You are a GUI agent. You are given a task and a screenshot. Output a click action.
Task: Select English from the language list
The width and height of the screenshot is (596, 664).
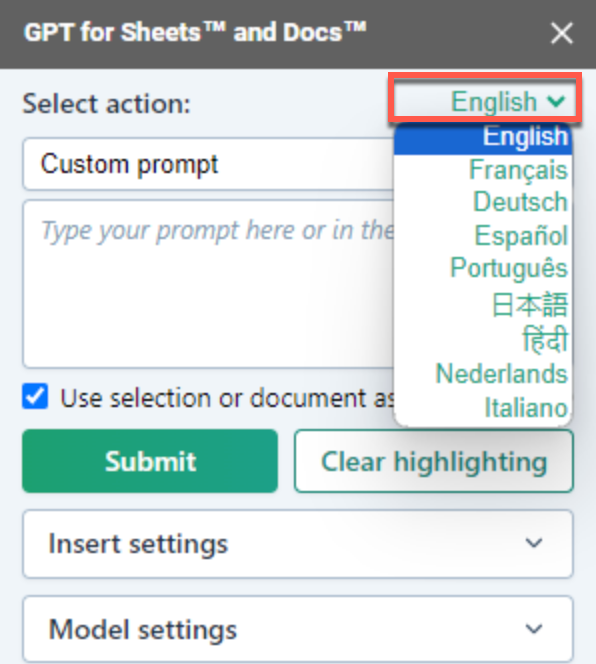click(483, 138)
